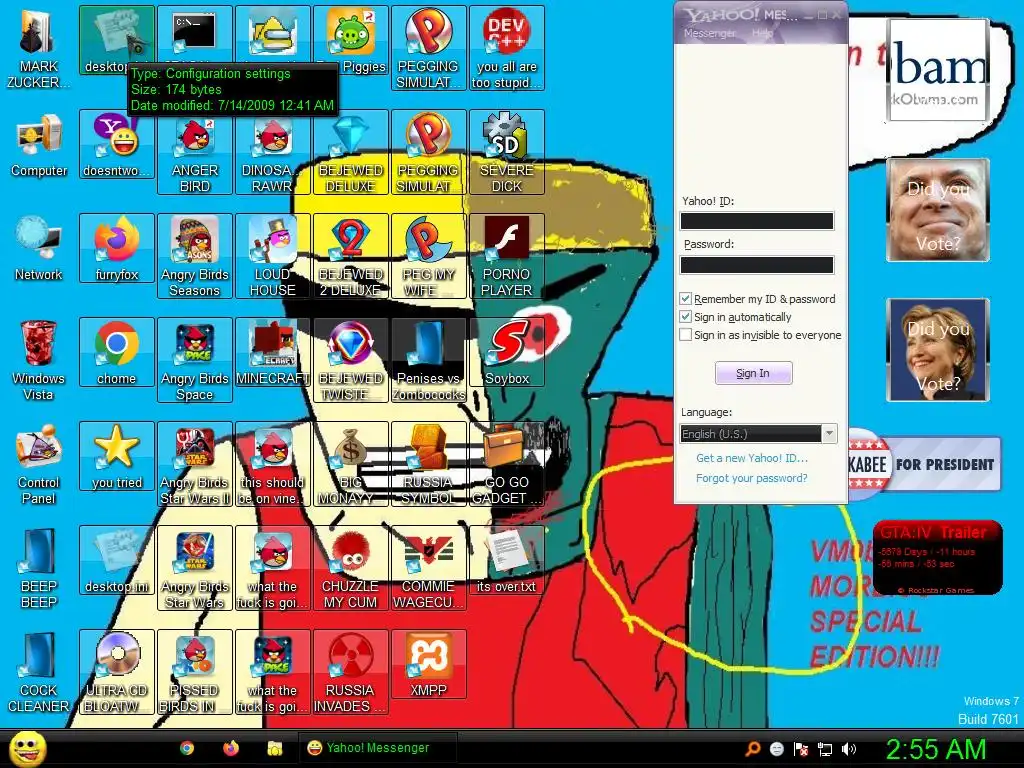Select the furryfox Firefox shortcut
The height and width of the screenshot is (768, 1024).
[x=117, y=249]
